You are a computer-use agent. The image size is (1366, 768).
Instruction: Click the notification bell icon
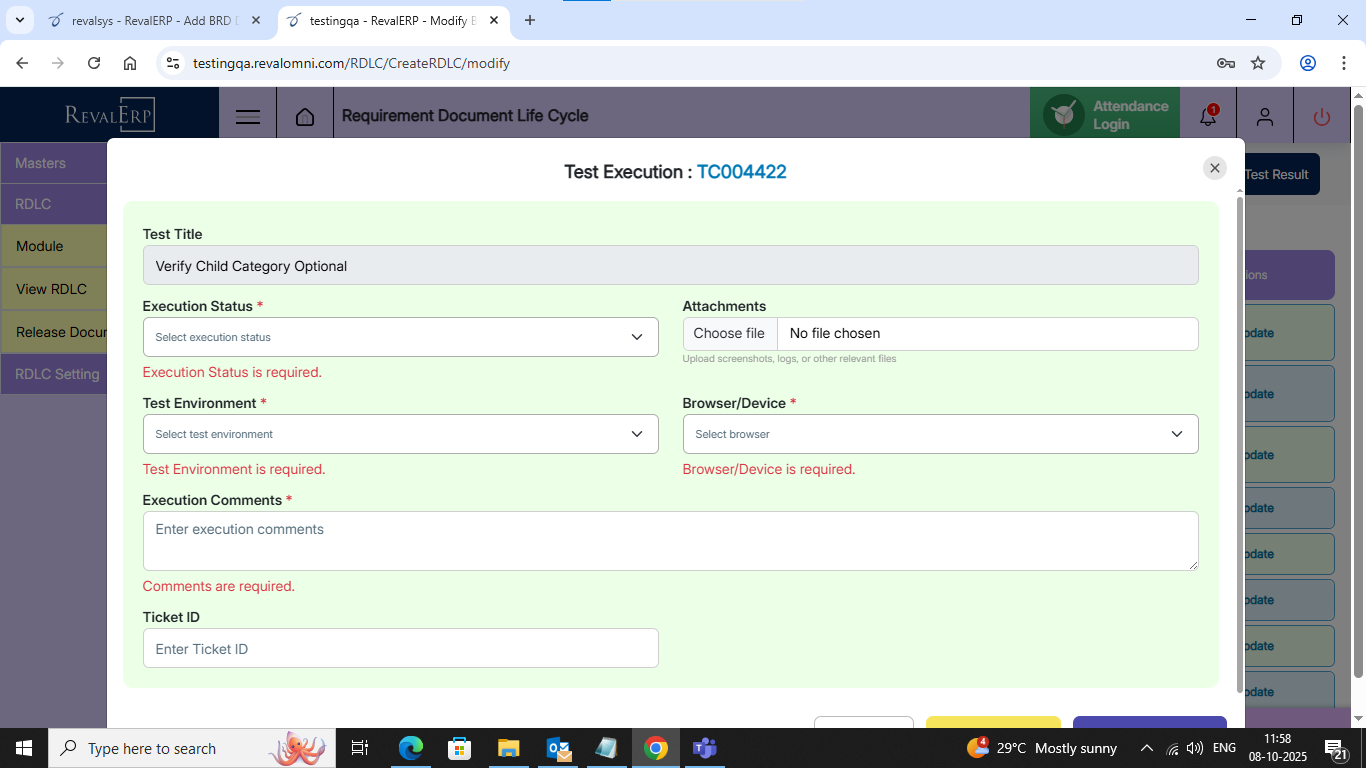pyautogui.click(x=1208, y=116)
